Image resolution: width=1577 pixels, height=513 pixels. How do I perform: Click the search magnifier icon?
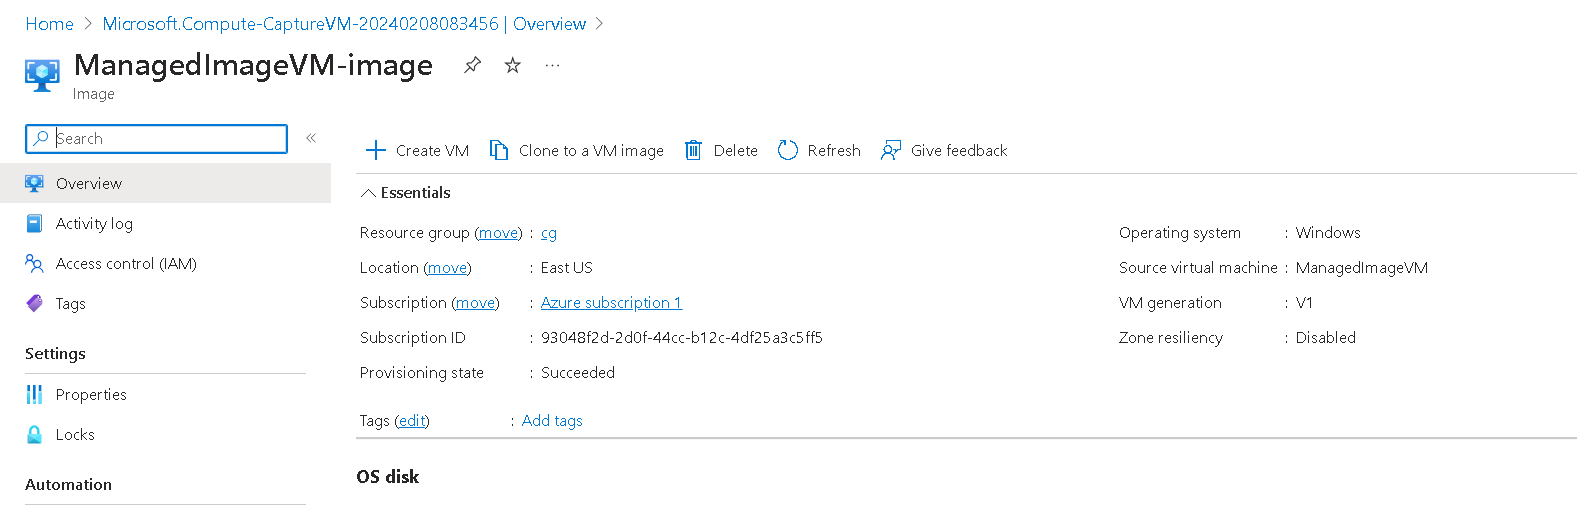click(x=40, y=138)
